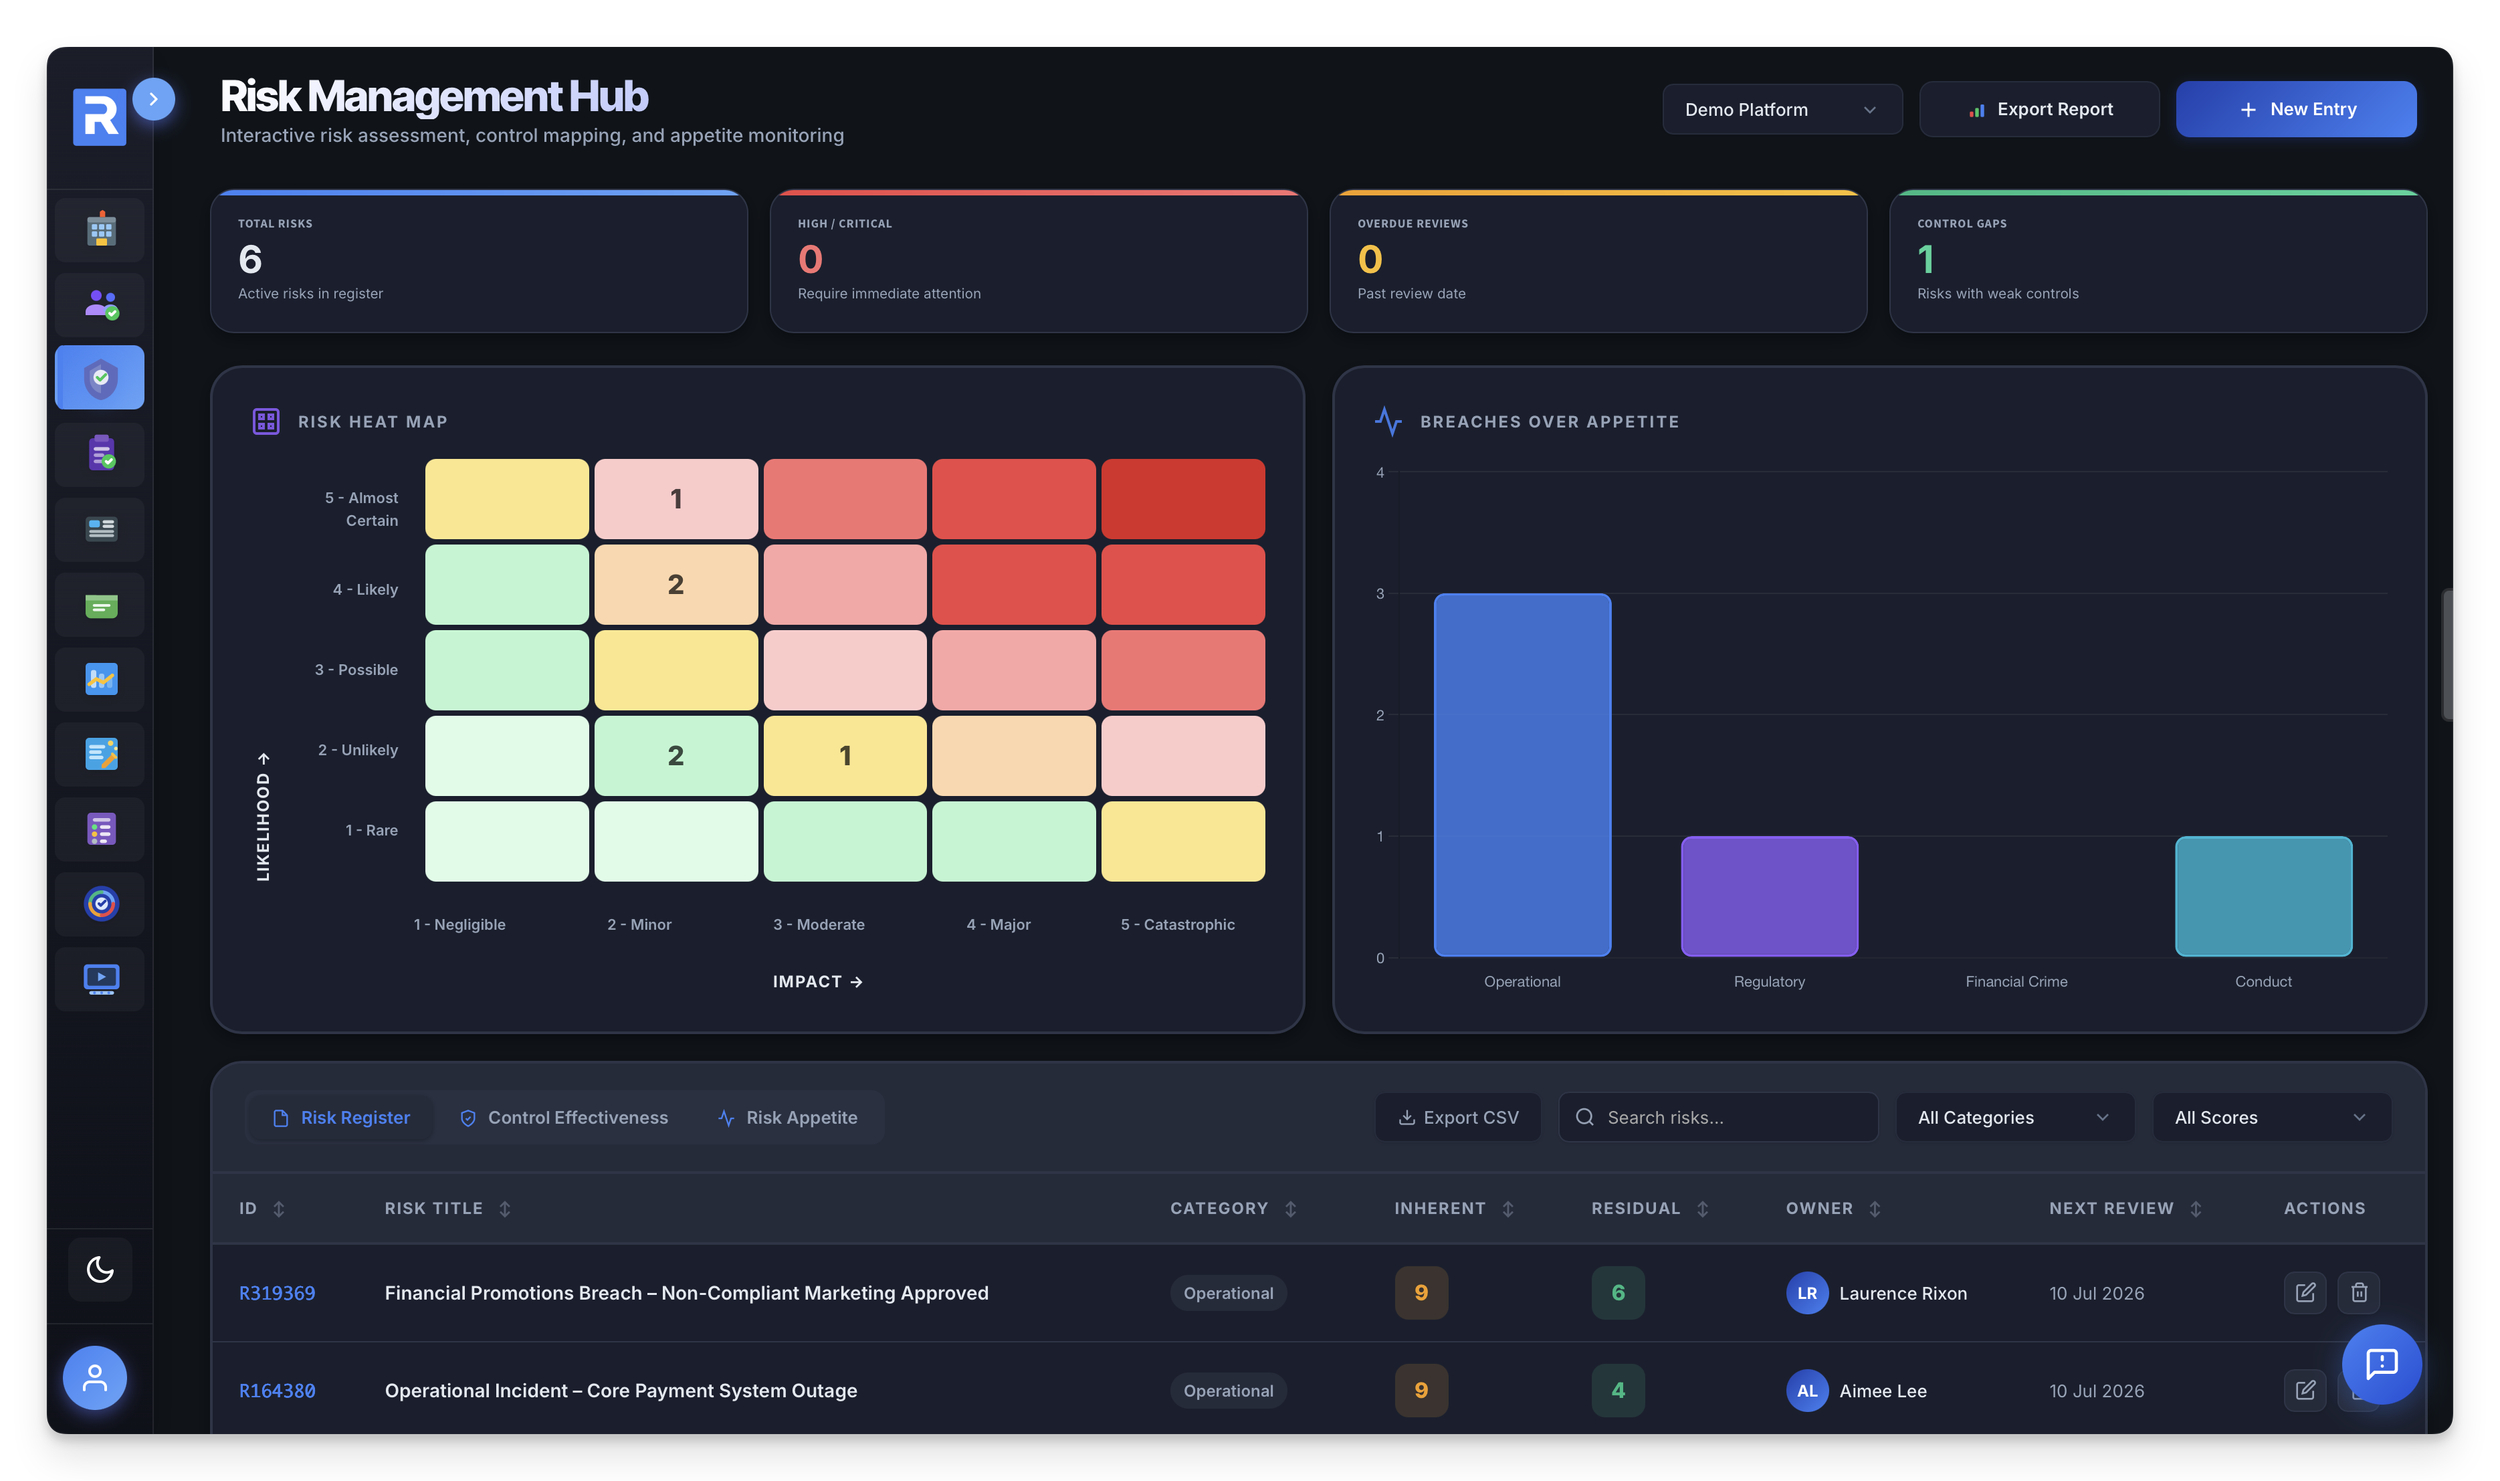
Task: Open the chat feedback floating button
Action: point(2380,1363)
